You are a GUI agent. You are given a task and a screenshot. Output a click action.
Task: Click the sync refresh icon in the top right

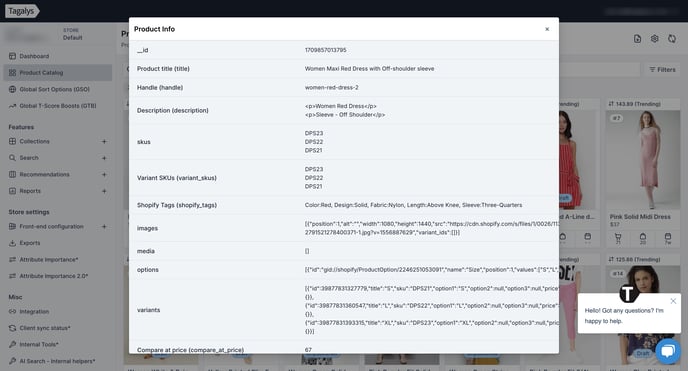(672, 39)
